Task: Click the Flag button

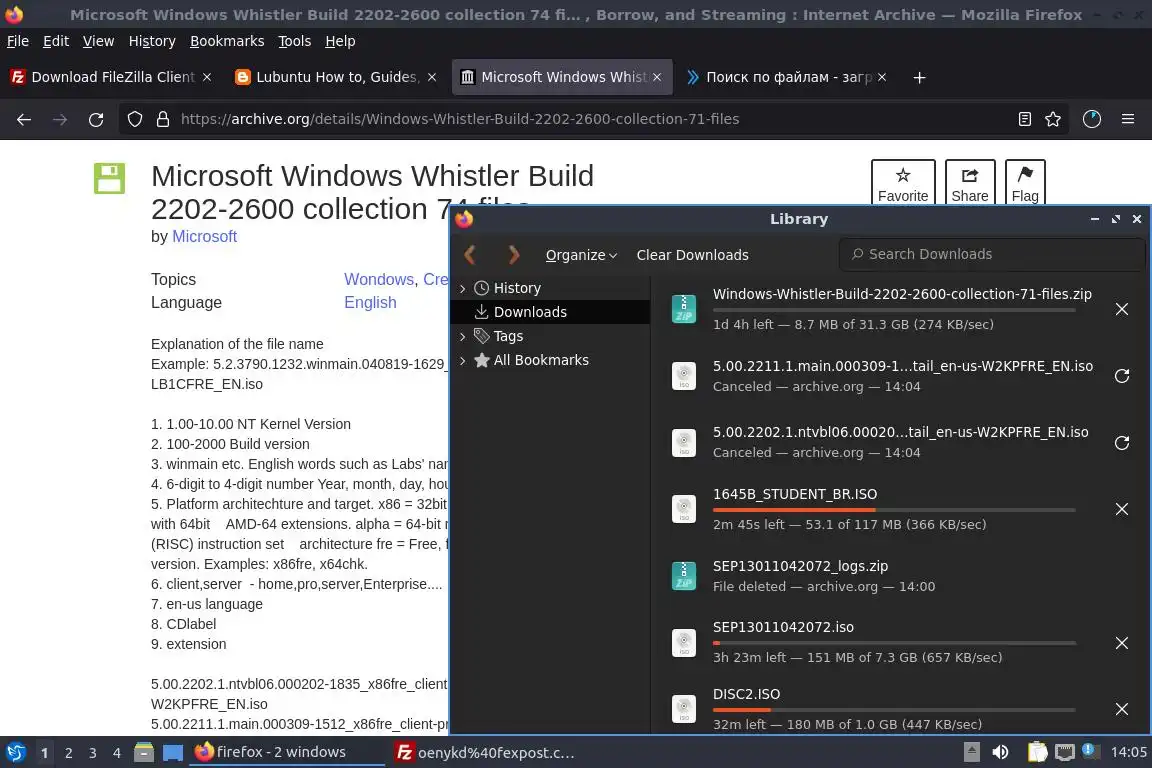Action: 1025,182
